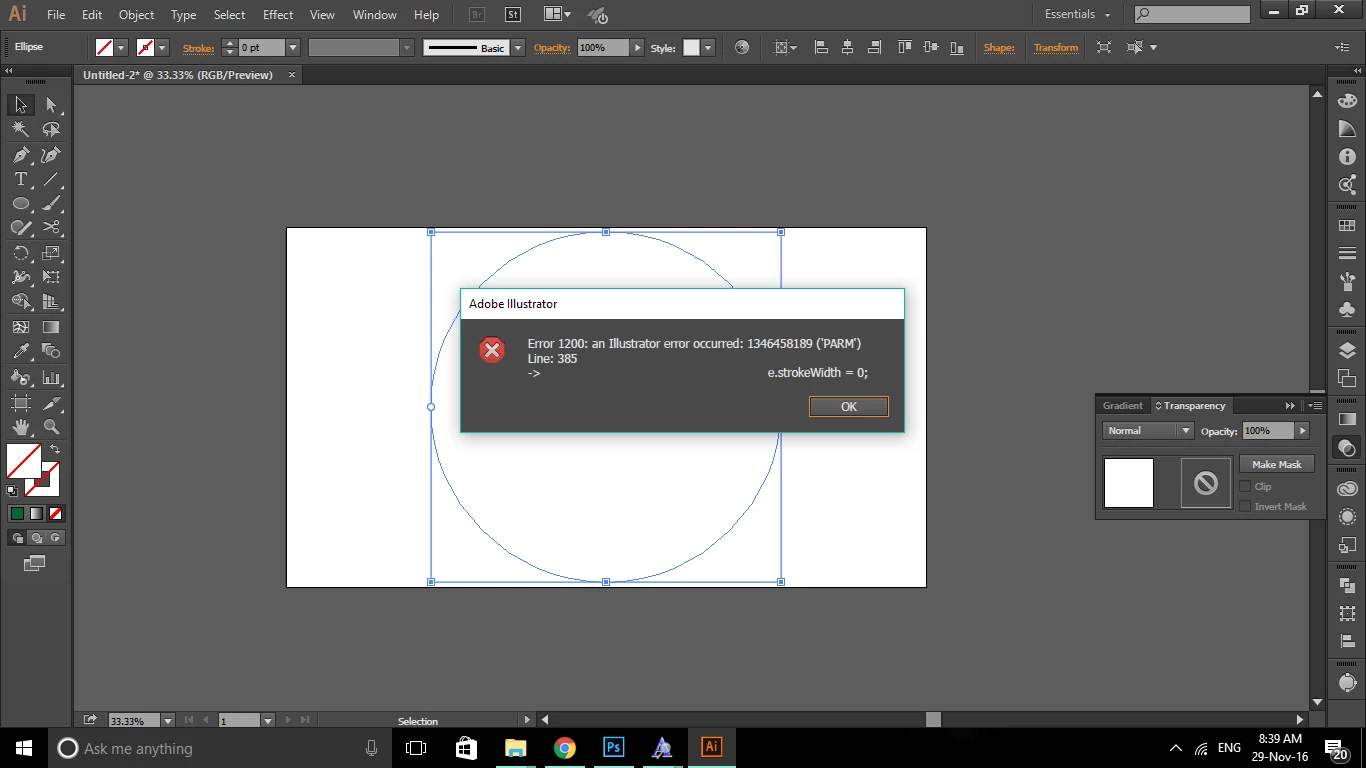Choose the Rotate tool
This screenshot has width=1366, height=768.
(20, 253)
